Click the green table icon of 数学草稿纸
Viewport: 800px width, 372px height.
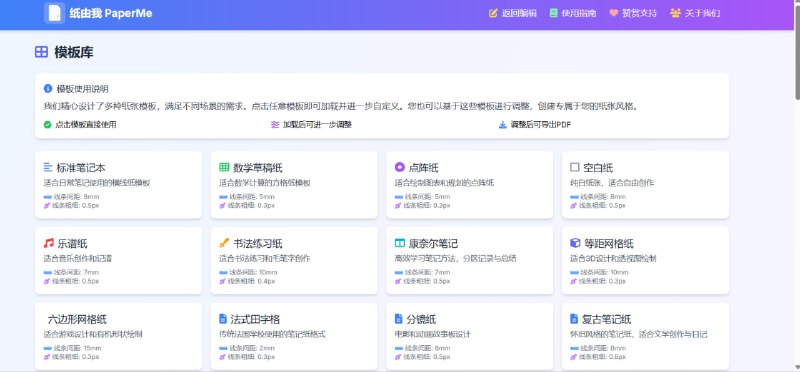(x=224, y=167)
